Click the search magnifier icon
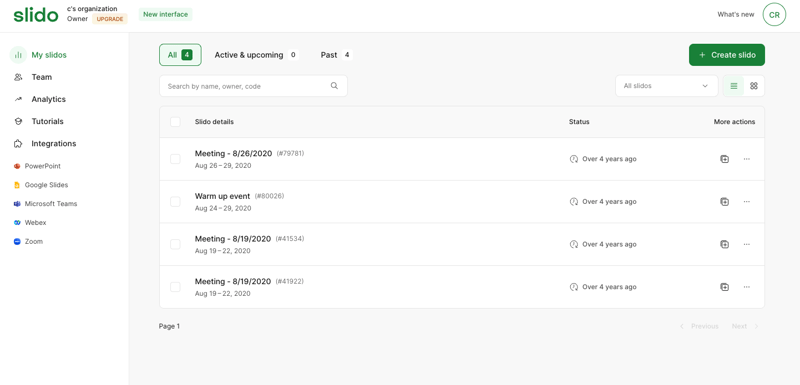The width and height of the screenshot is (800, 385). [334, 86]
